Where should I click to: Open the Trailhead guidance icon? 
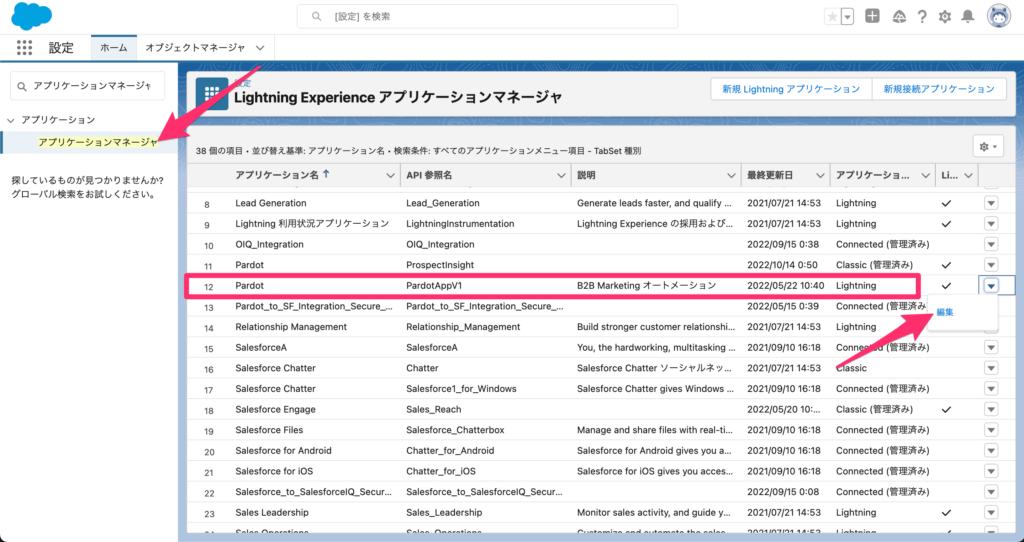(x=899, y=17)
